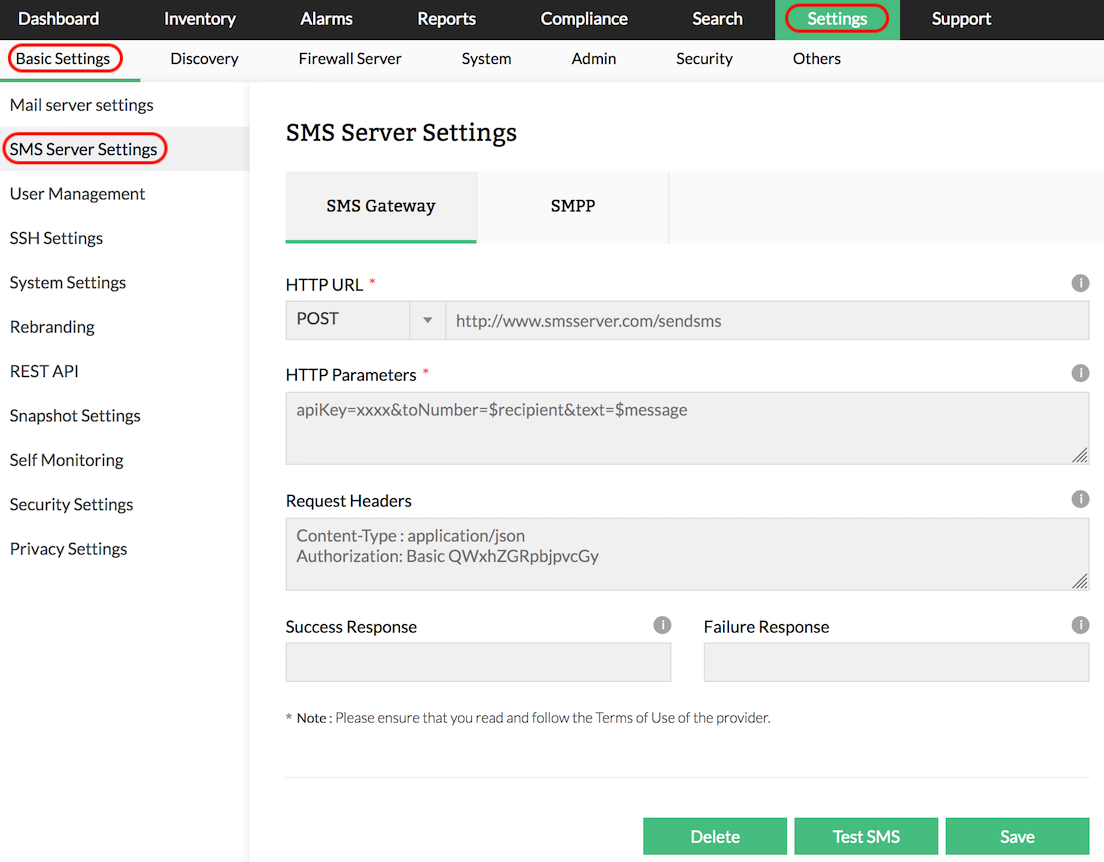
Task: Delete the SMS server configuration
Action: point(715,837)
